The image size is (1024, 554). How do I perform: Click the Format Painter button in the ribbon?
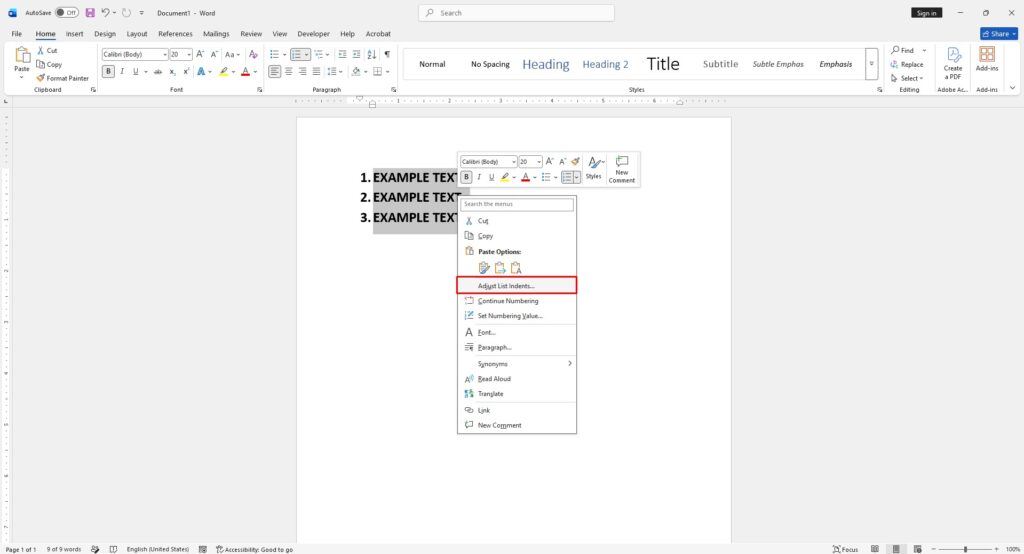(x=63, y=78)
